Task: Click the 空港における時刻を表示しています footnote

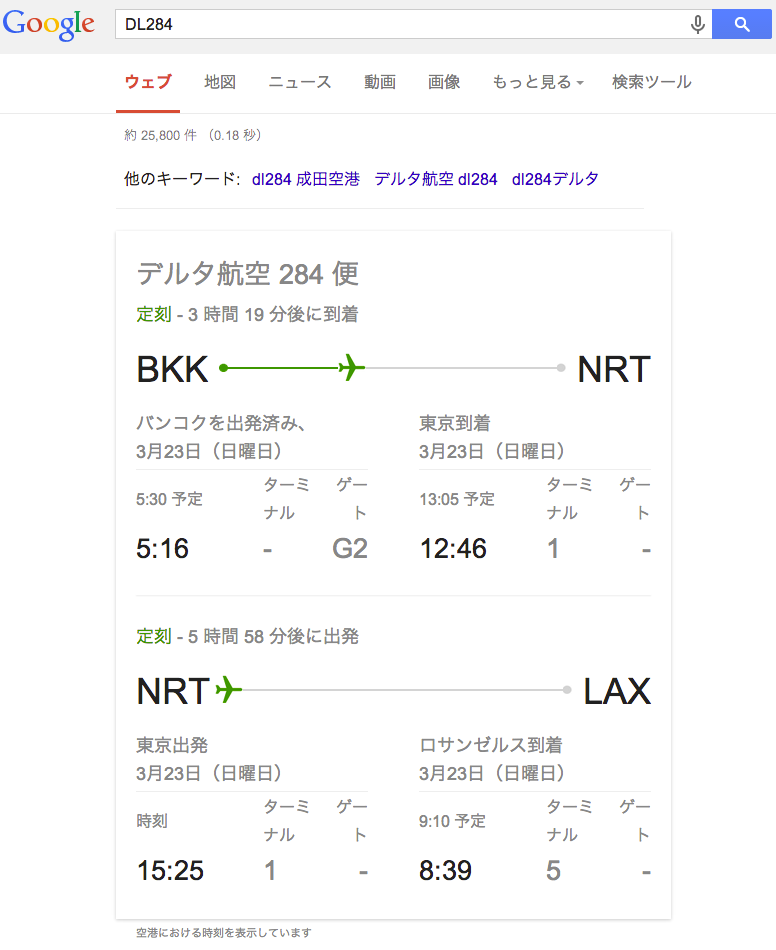Action: pyautogui.click(x=224, y=933)
